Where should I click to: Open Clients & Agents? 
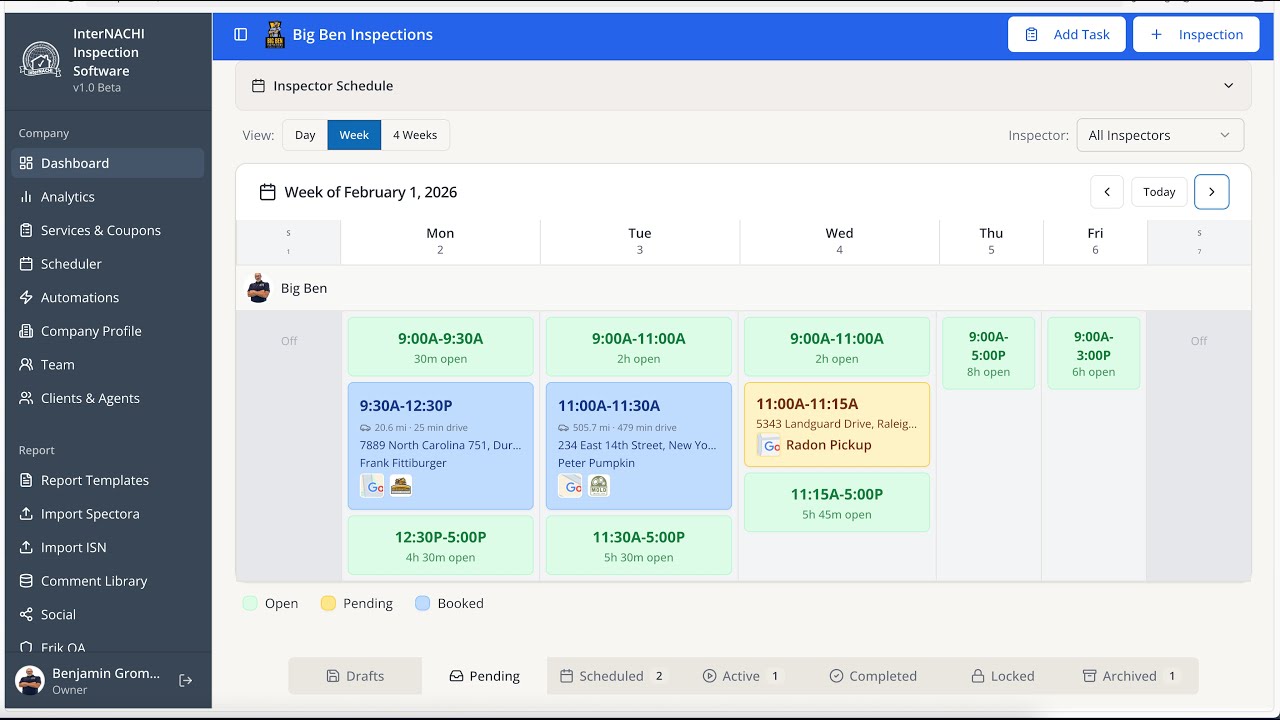108,398
